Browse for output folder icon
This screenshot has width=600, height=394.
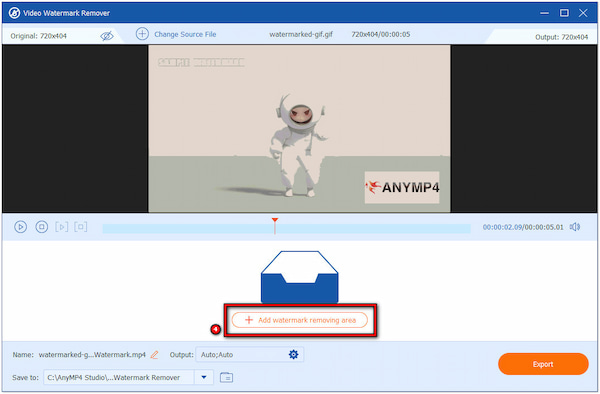pyautogui.click(x=227, y=378)
